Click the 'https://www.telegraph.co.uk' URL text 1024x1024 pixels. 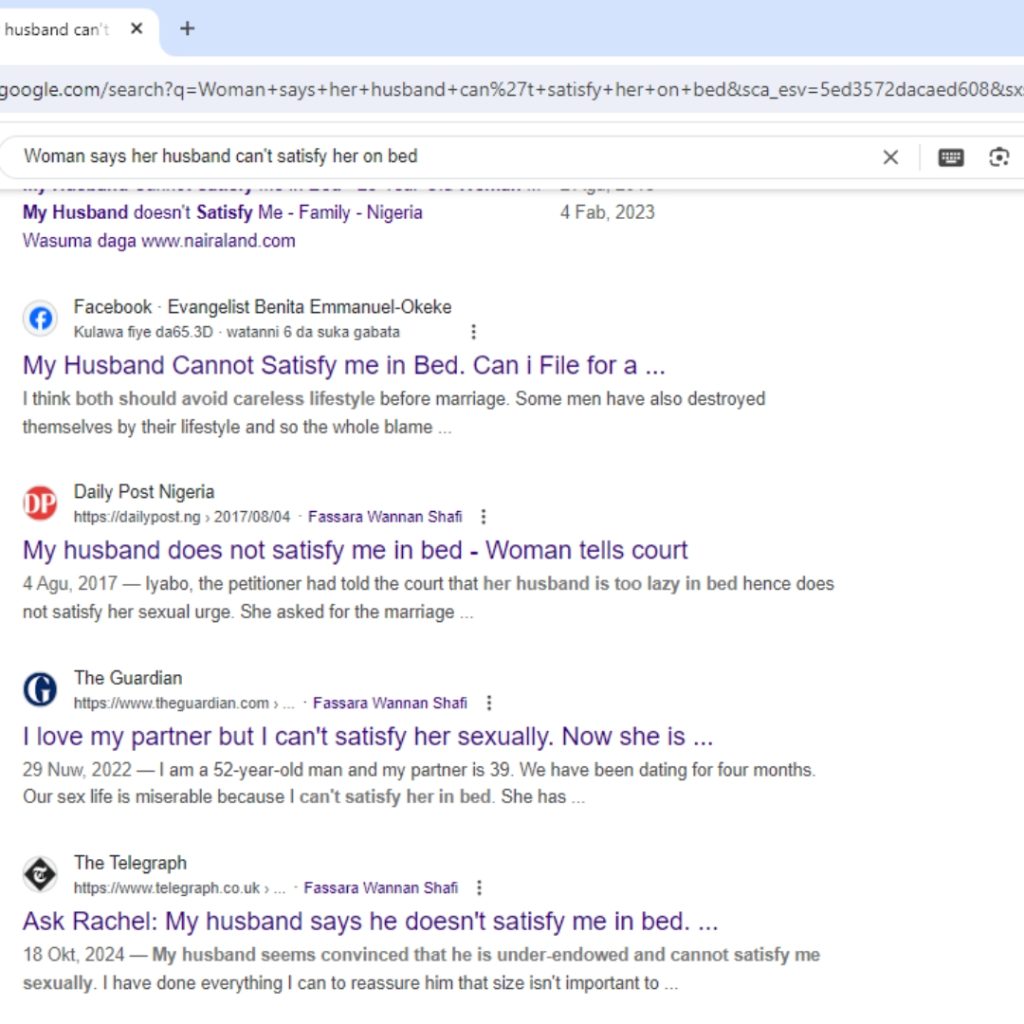click(x=167, y=888)
